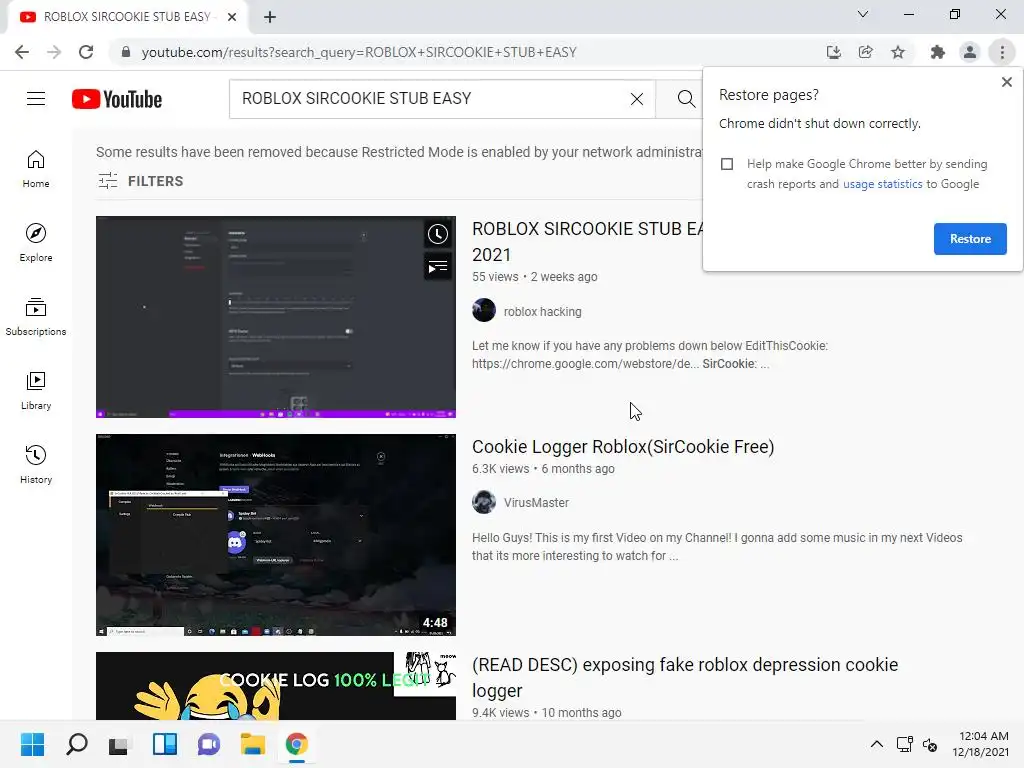Click the install app icon in address bar
This screenshot has width=1024, height=768.
(x=833, y=52)
